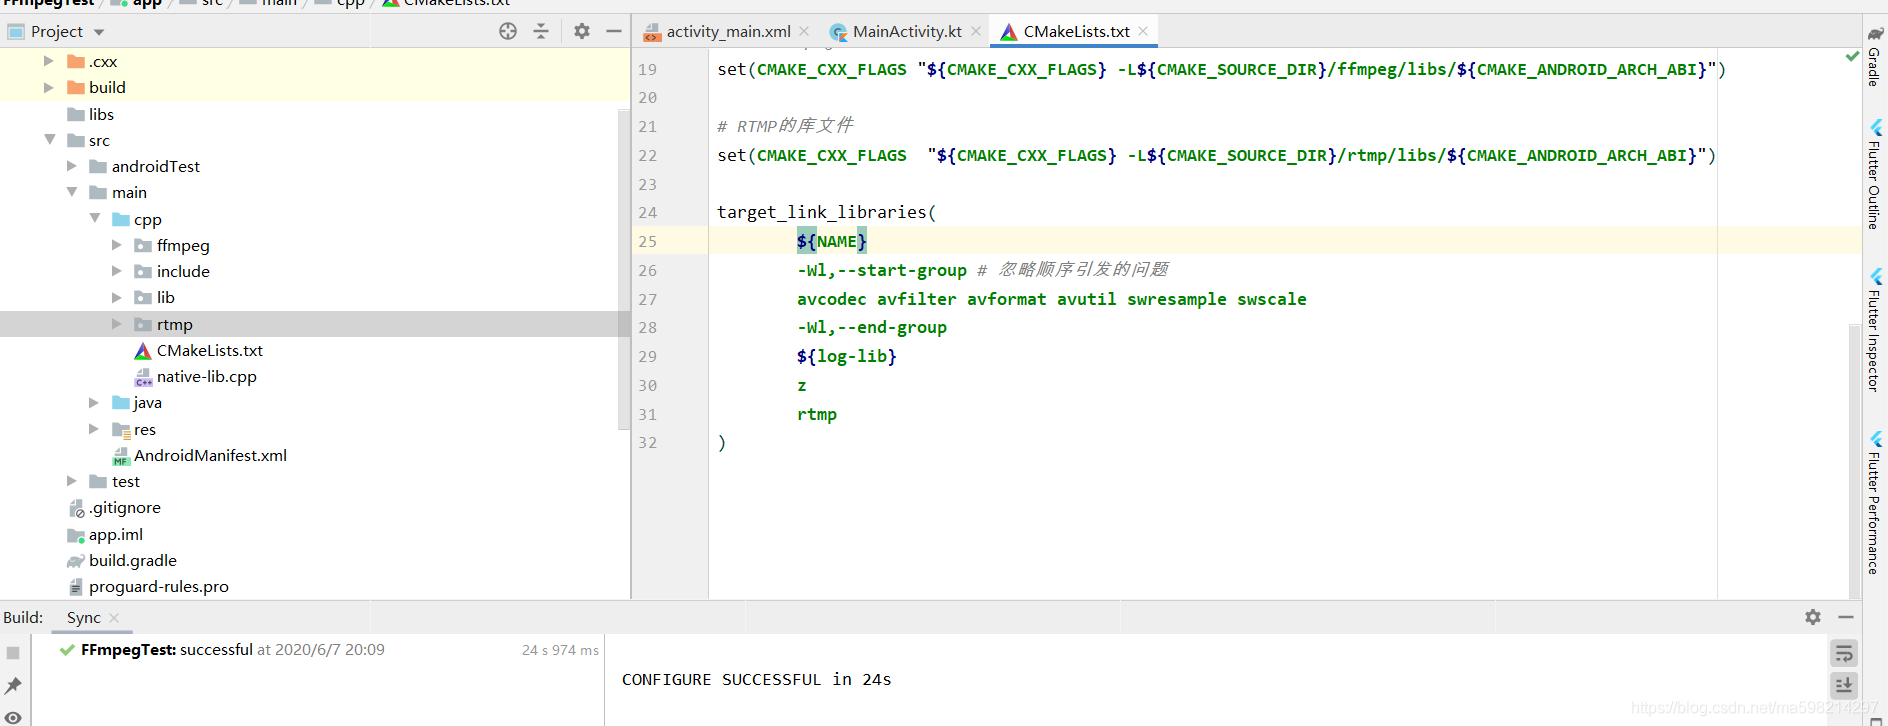Collapse the cpp folder
This screenshot has height=726, width=1888.
coord(95,218)
